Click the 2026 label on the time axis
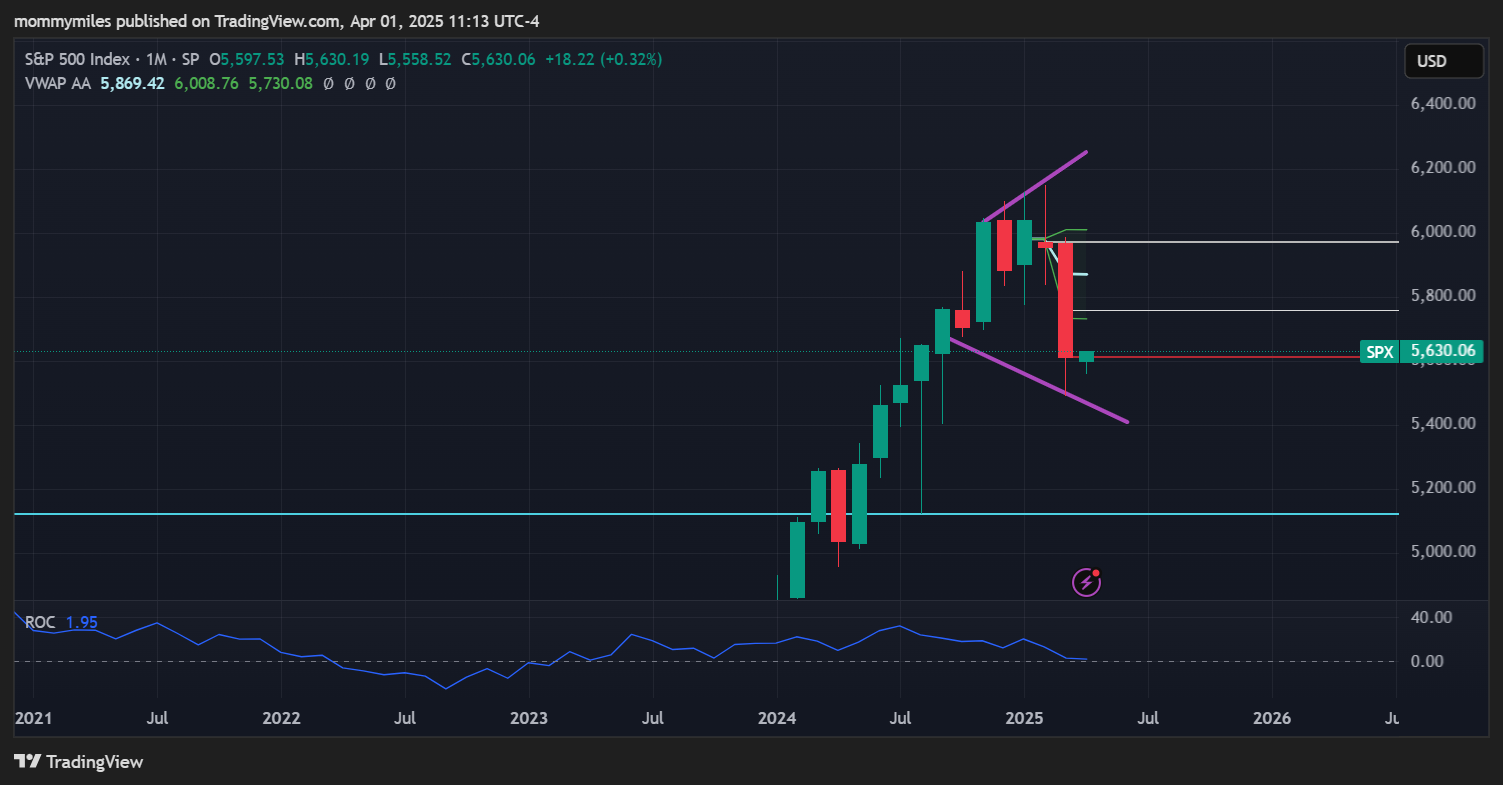 1272,718
